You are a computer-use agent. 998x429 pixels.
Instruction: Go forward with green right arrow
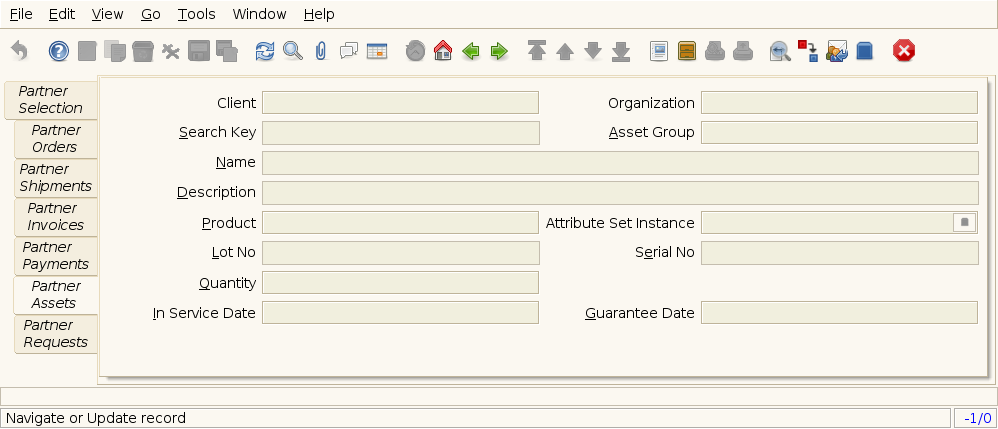coord(499,51)
